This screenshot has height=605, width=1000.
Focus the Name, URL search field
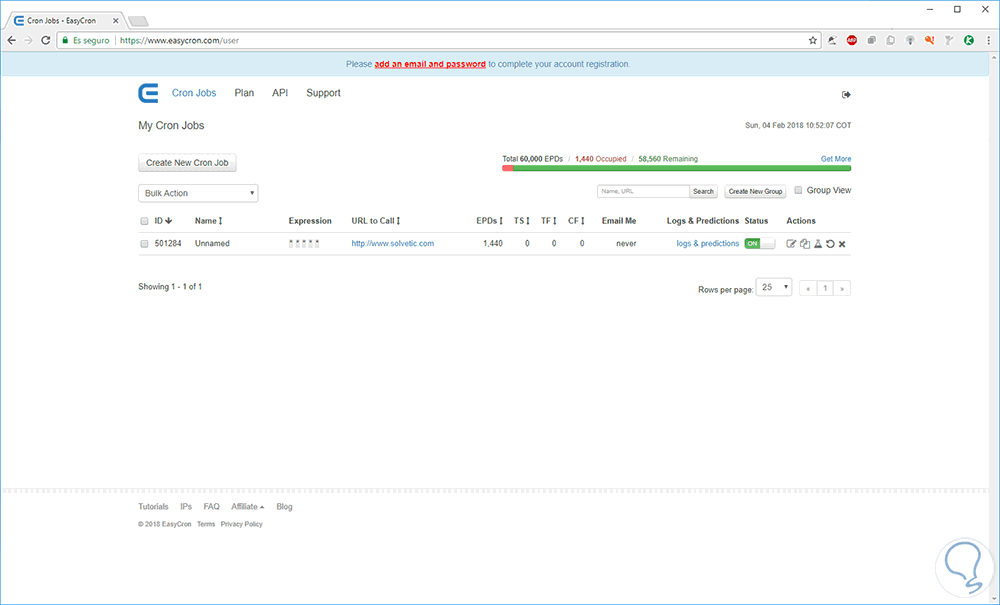643,191
